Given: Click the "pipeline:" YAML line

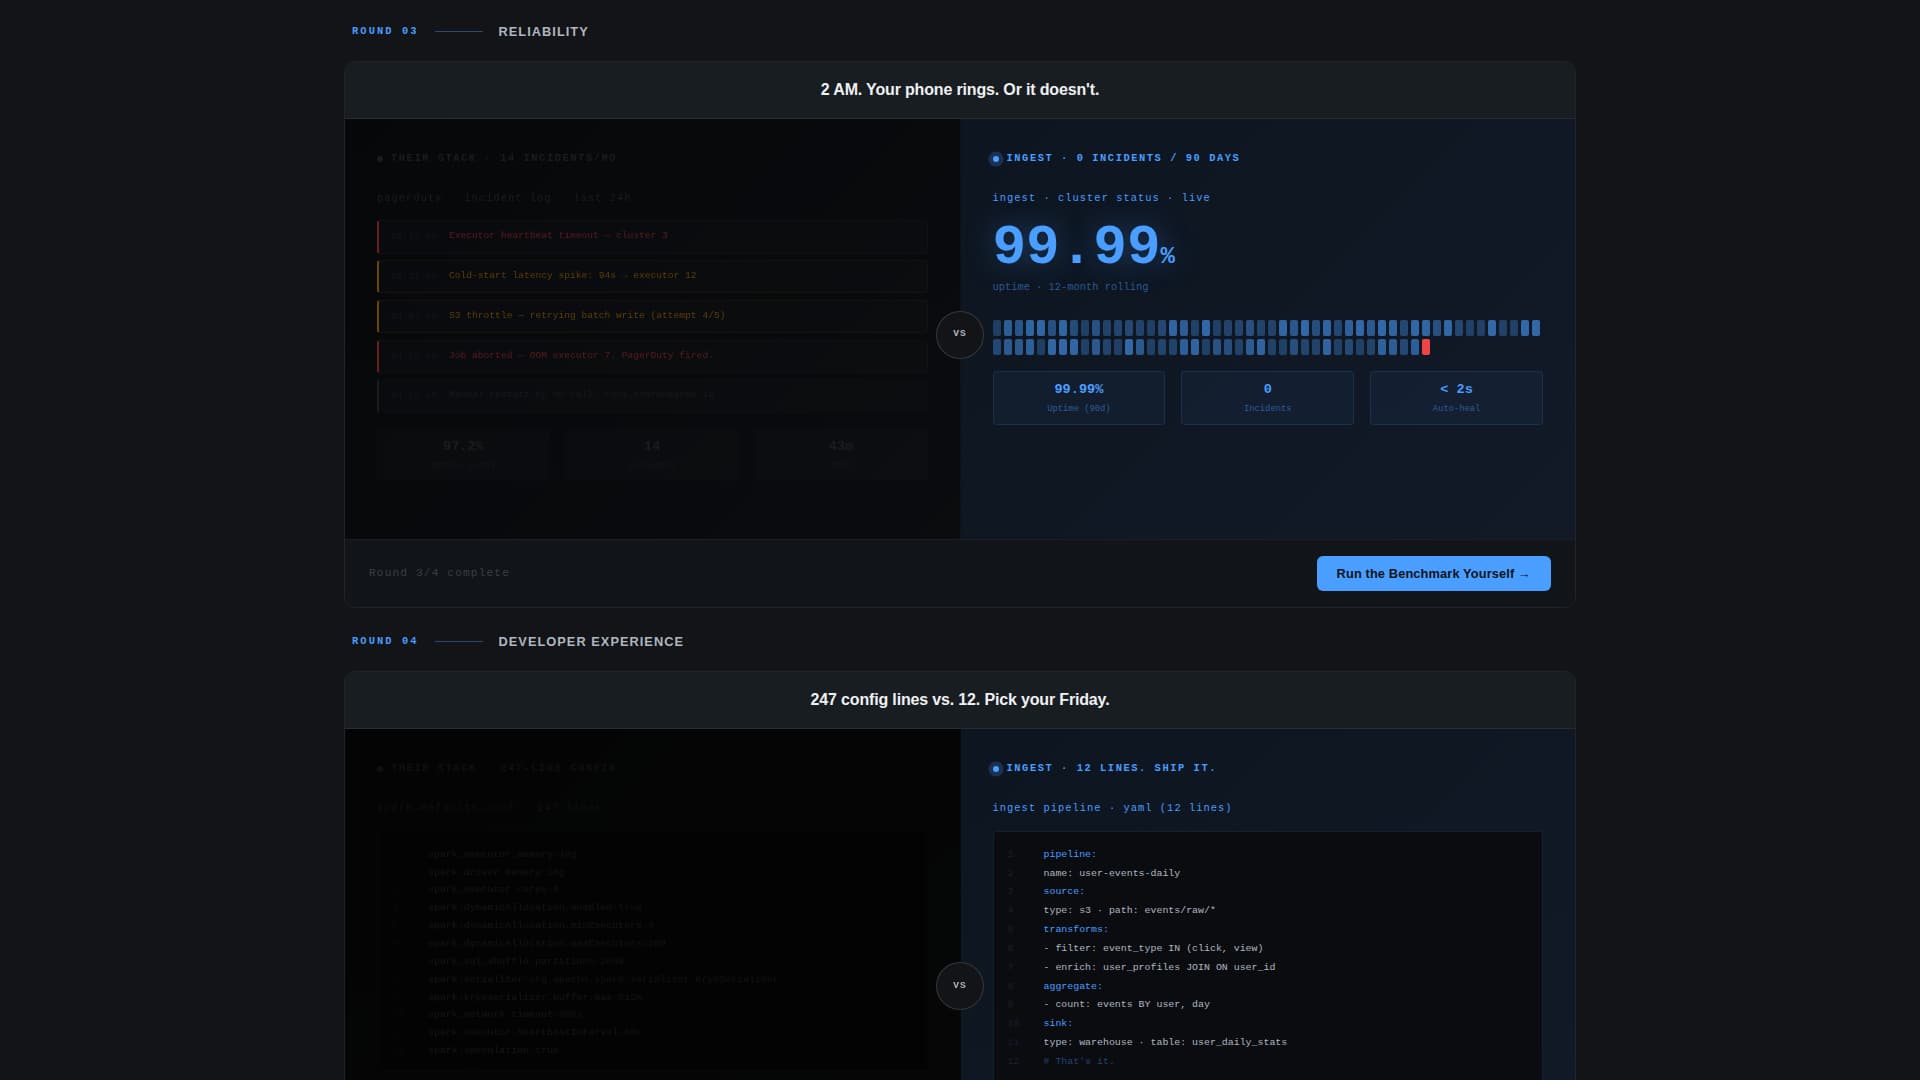Looking at the screenshot, I should click(1069, 854).
